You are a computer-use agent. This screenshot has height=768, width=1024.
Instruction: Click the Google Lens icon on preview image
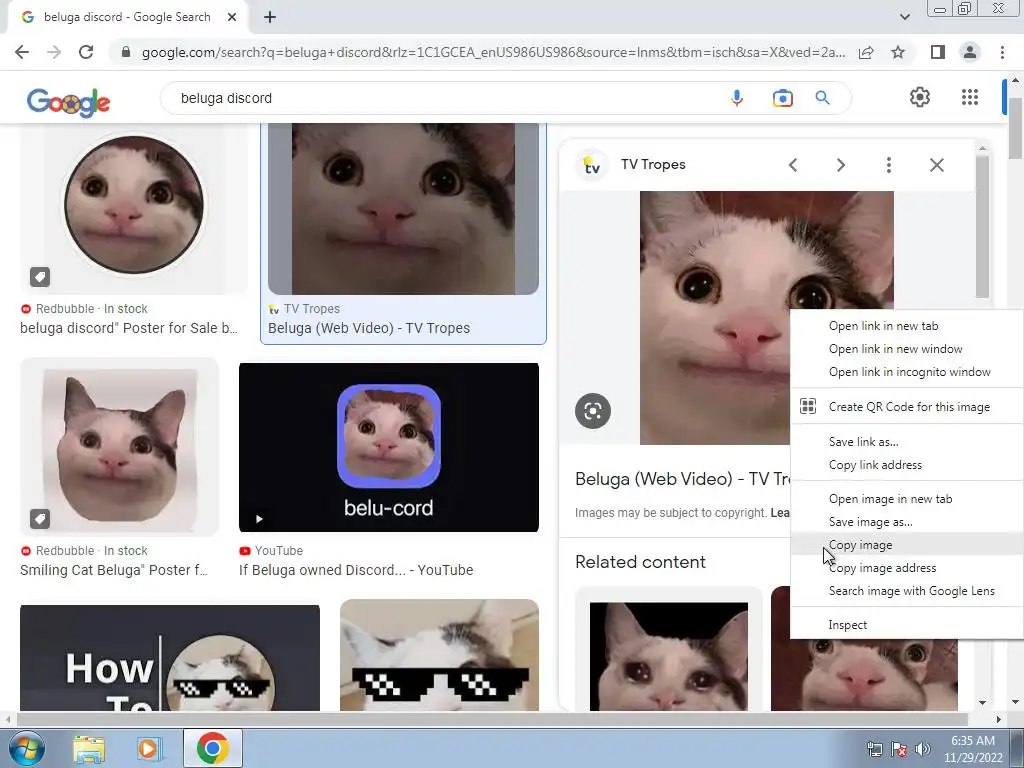[592, 411]
